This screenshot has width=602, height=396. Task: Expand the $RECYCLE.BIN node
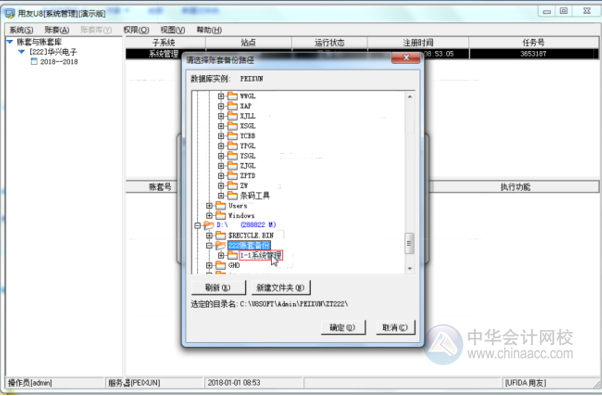[209, 235]
